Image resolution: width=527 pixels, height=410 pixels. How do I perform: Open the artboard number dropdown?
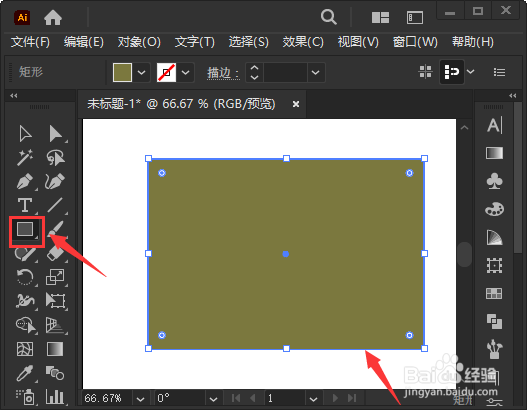313,399
